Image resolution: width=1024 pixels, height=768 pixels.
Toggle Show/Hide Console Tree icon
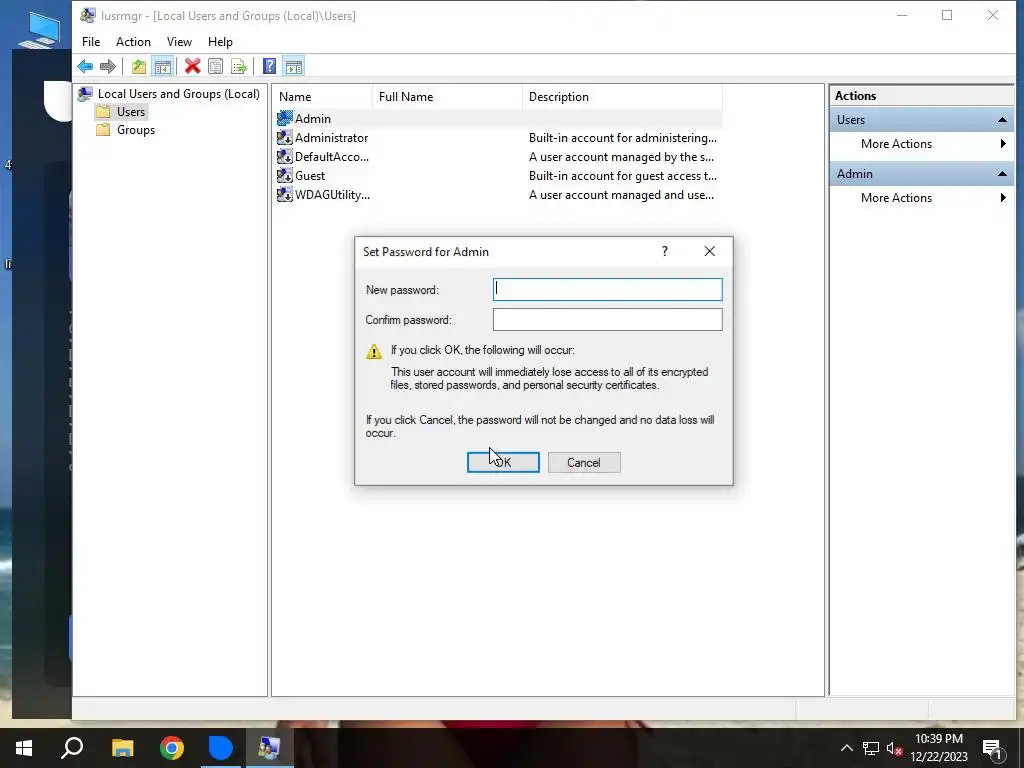click(162, 66)
